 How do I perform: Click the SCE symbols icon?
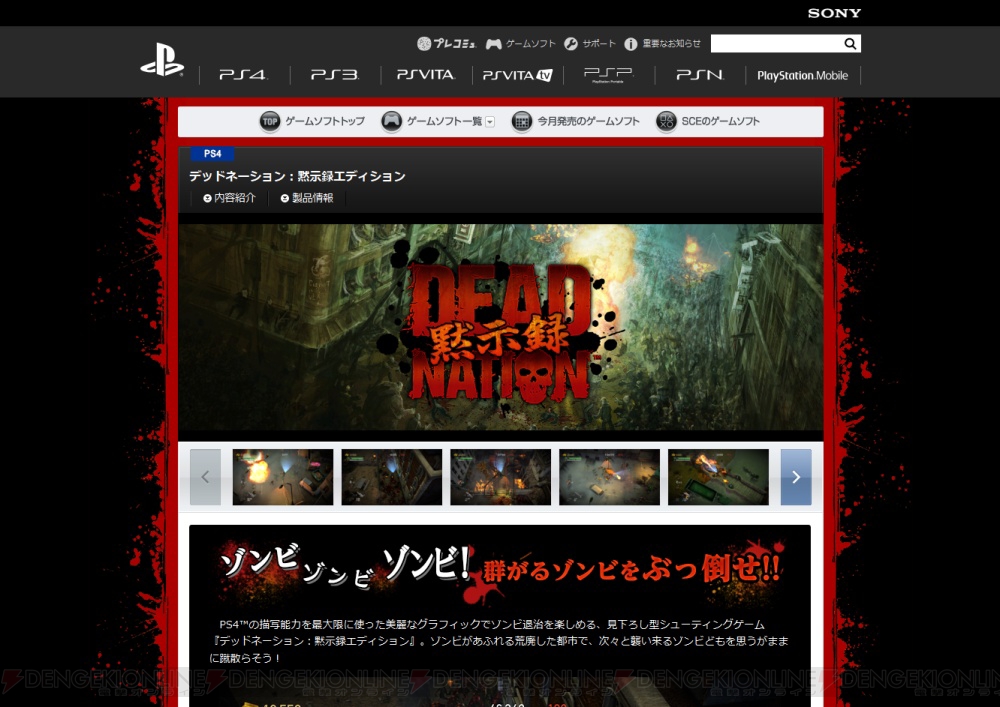[x=666, y=121]
